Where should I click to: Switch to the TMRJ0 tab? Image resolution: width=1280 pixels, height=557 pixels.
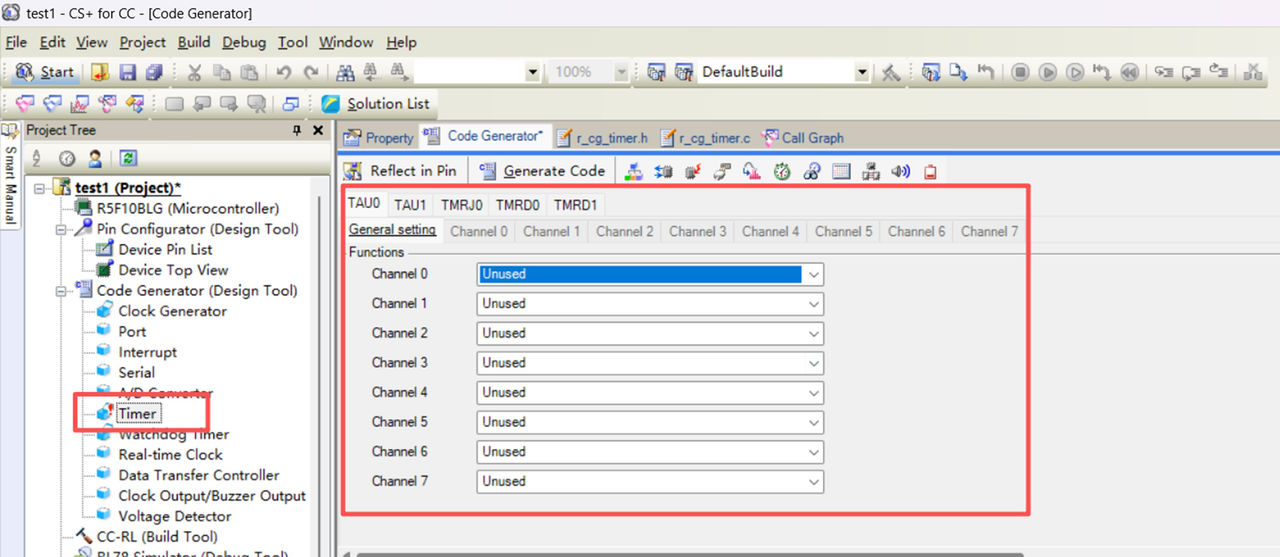click(462, 204)
